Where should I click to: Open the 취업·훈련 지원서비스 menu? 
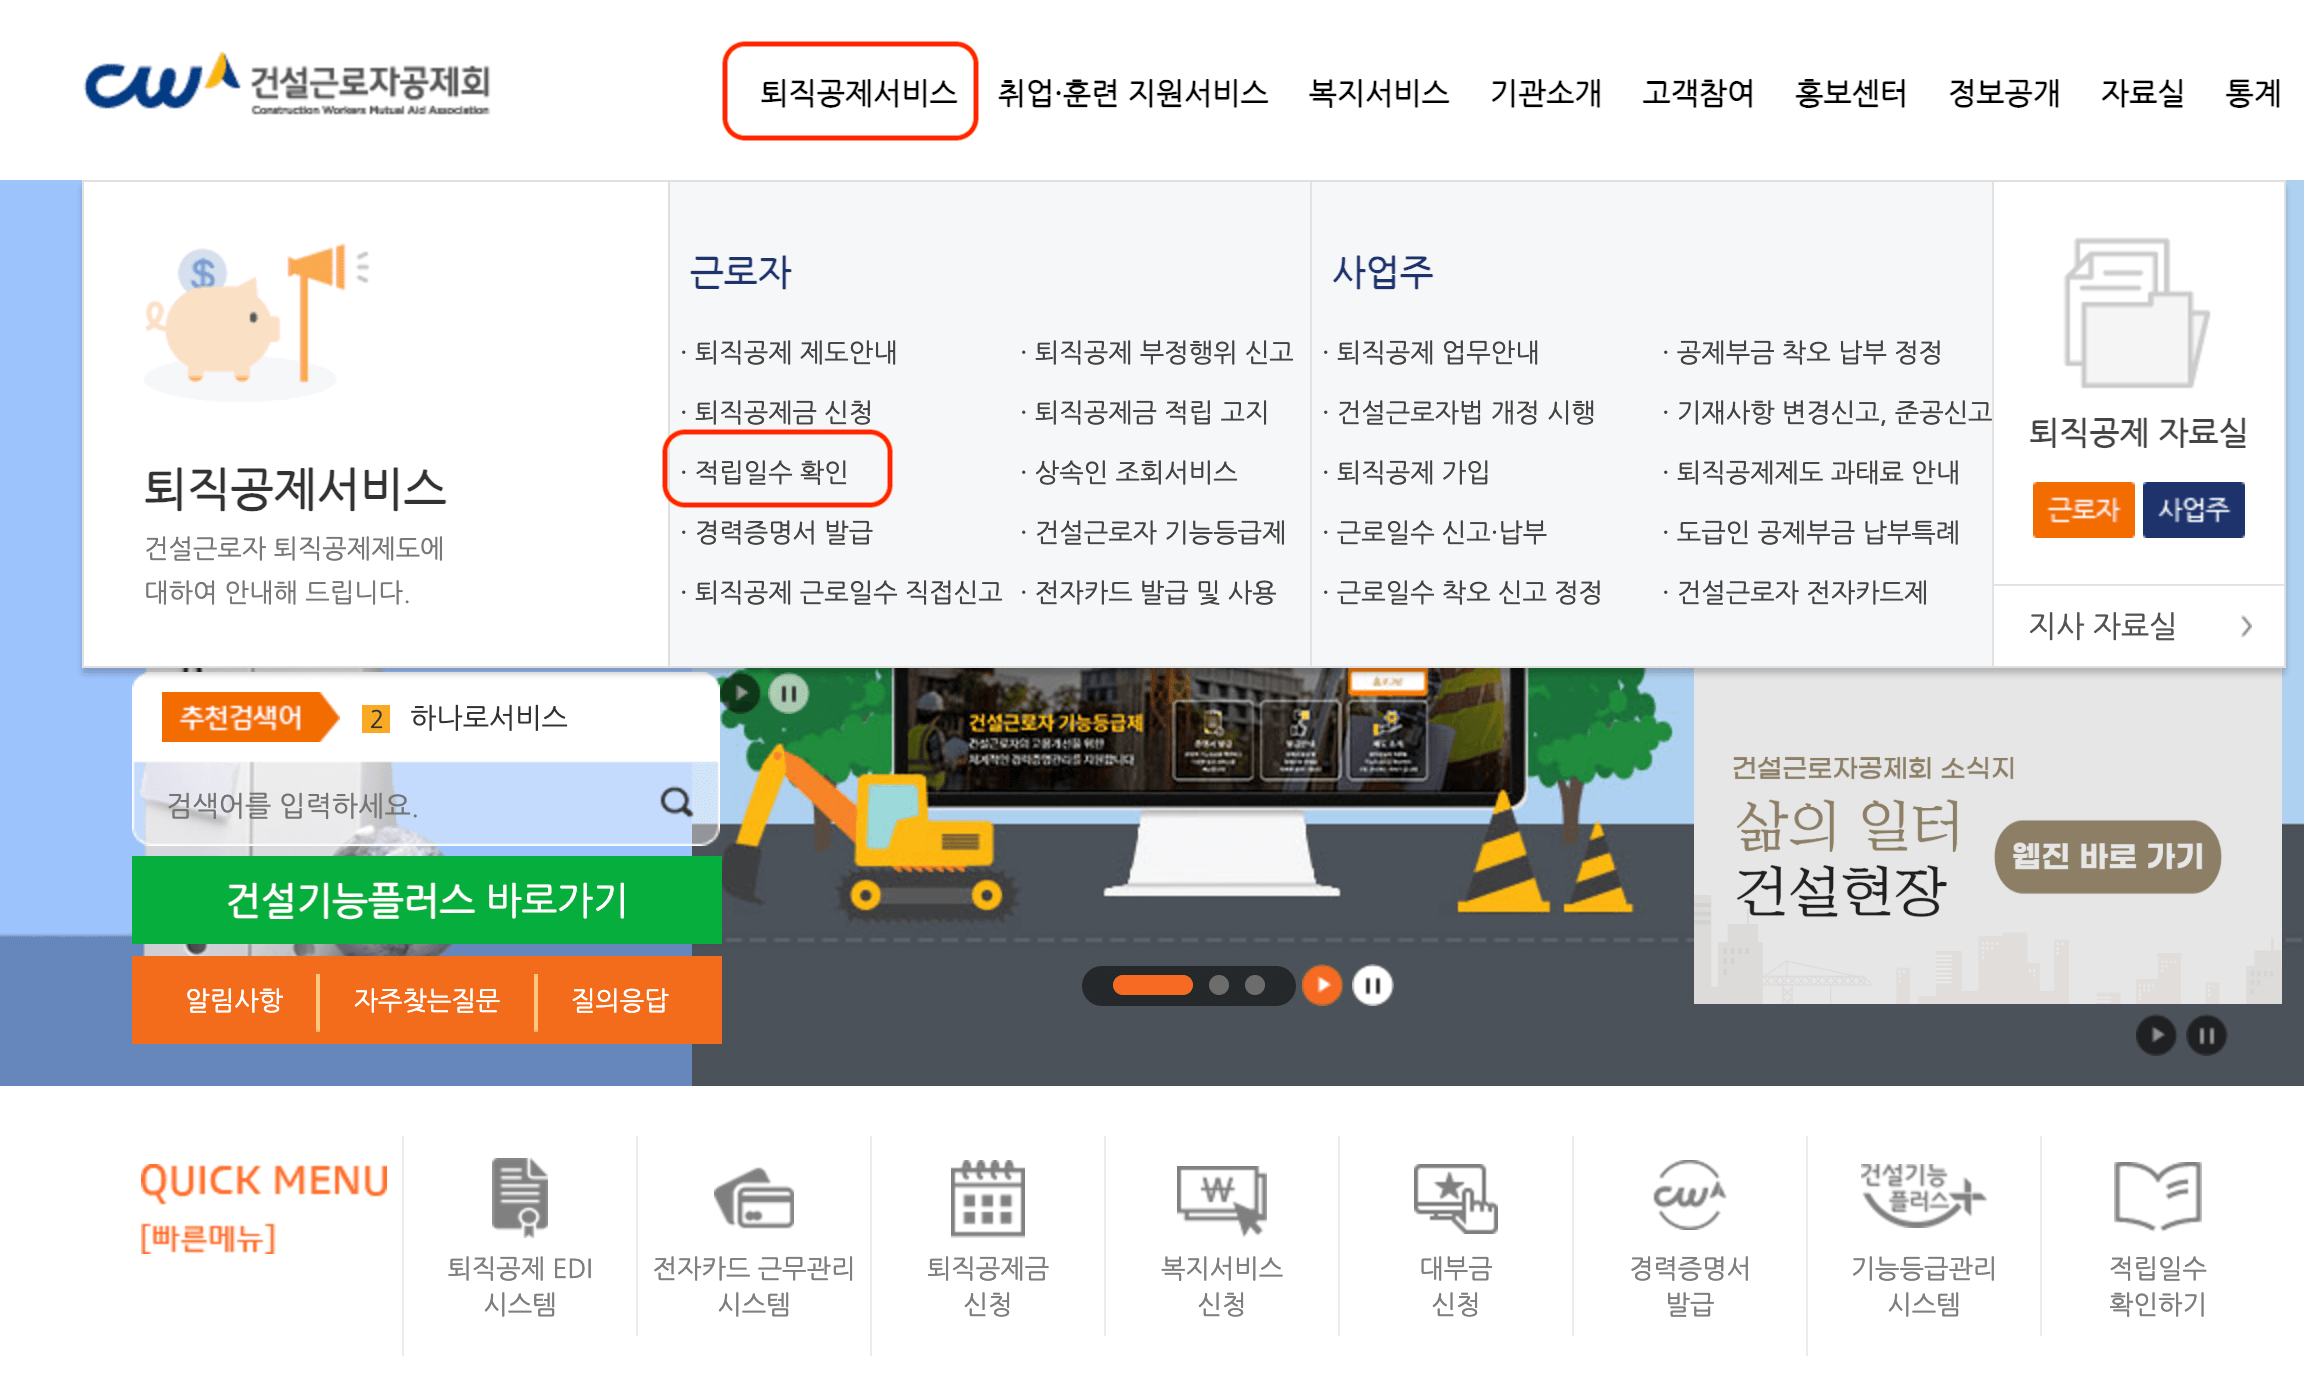click(1131, 93)
